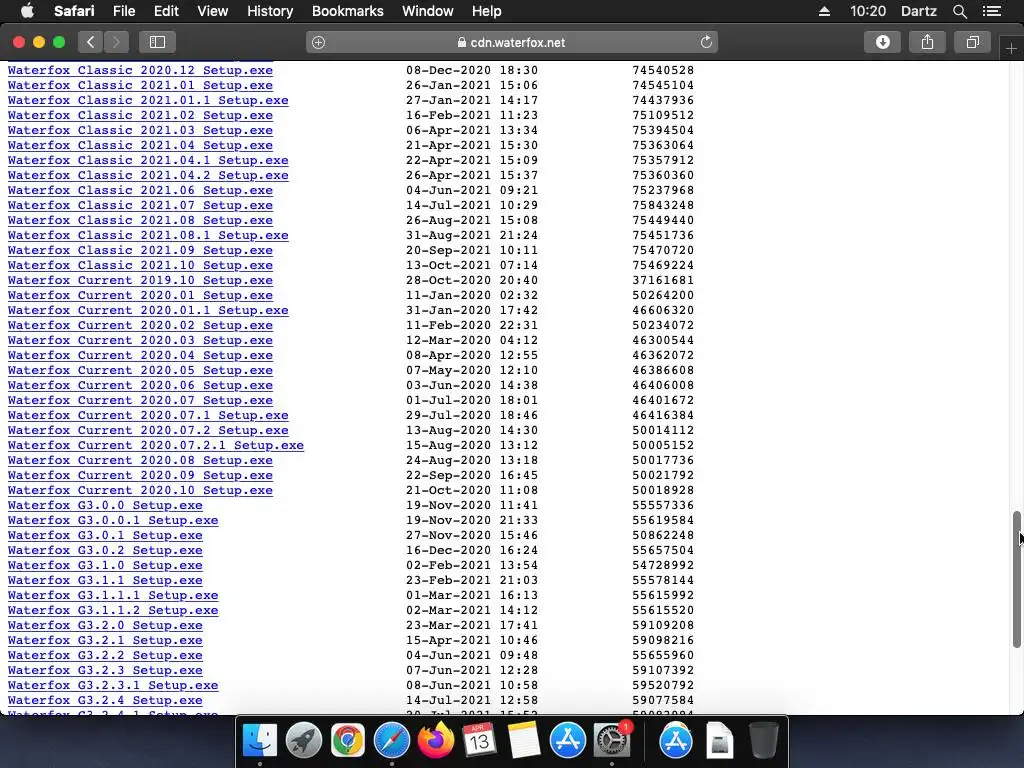1024x768 pixels.
Task: Open the Trash in the Dock
Action: (x=763, y=741)
